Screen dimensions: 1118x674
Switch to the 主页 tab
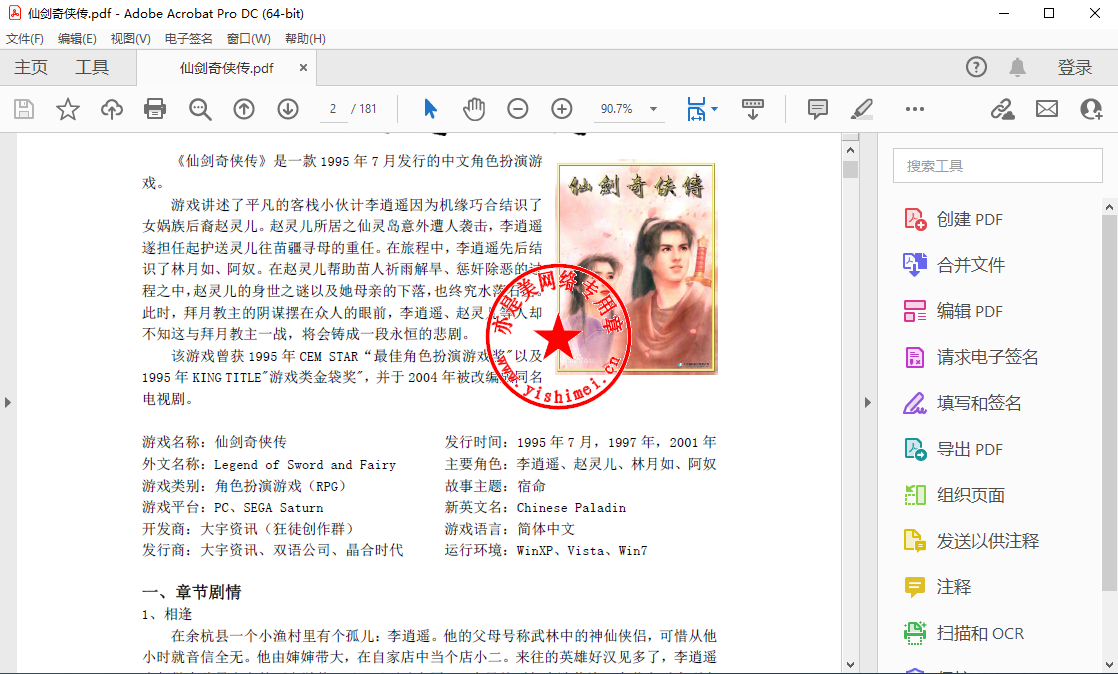pyautogui.click(x=31, y=67)
